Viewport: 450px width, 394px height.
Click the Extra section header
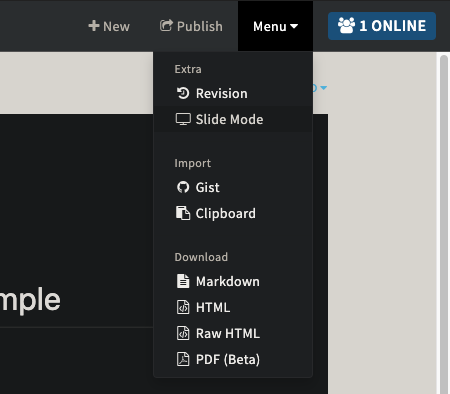188,69
